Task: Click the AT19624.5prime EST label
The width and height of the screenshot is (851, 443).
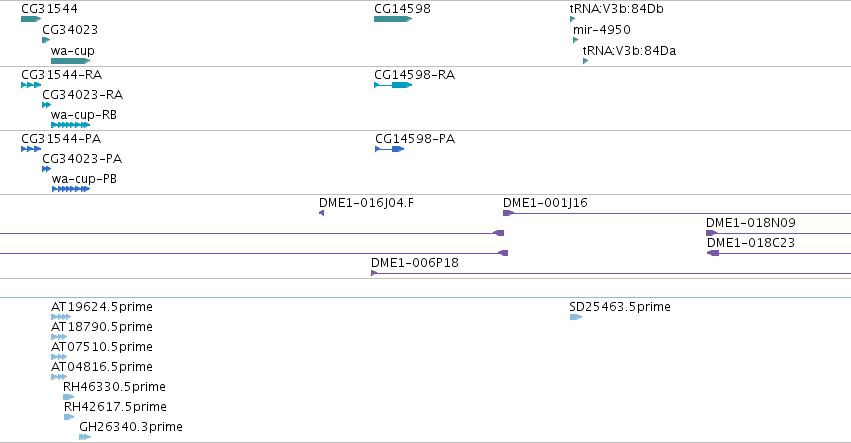Action: pyautogui.click(x=102, y=307)
